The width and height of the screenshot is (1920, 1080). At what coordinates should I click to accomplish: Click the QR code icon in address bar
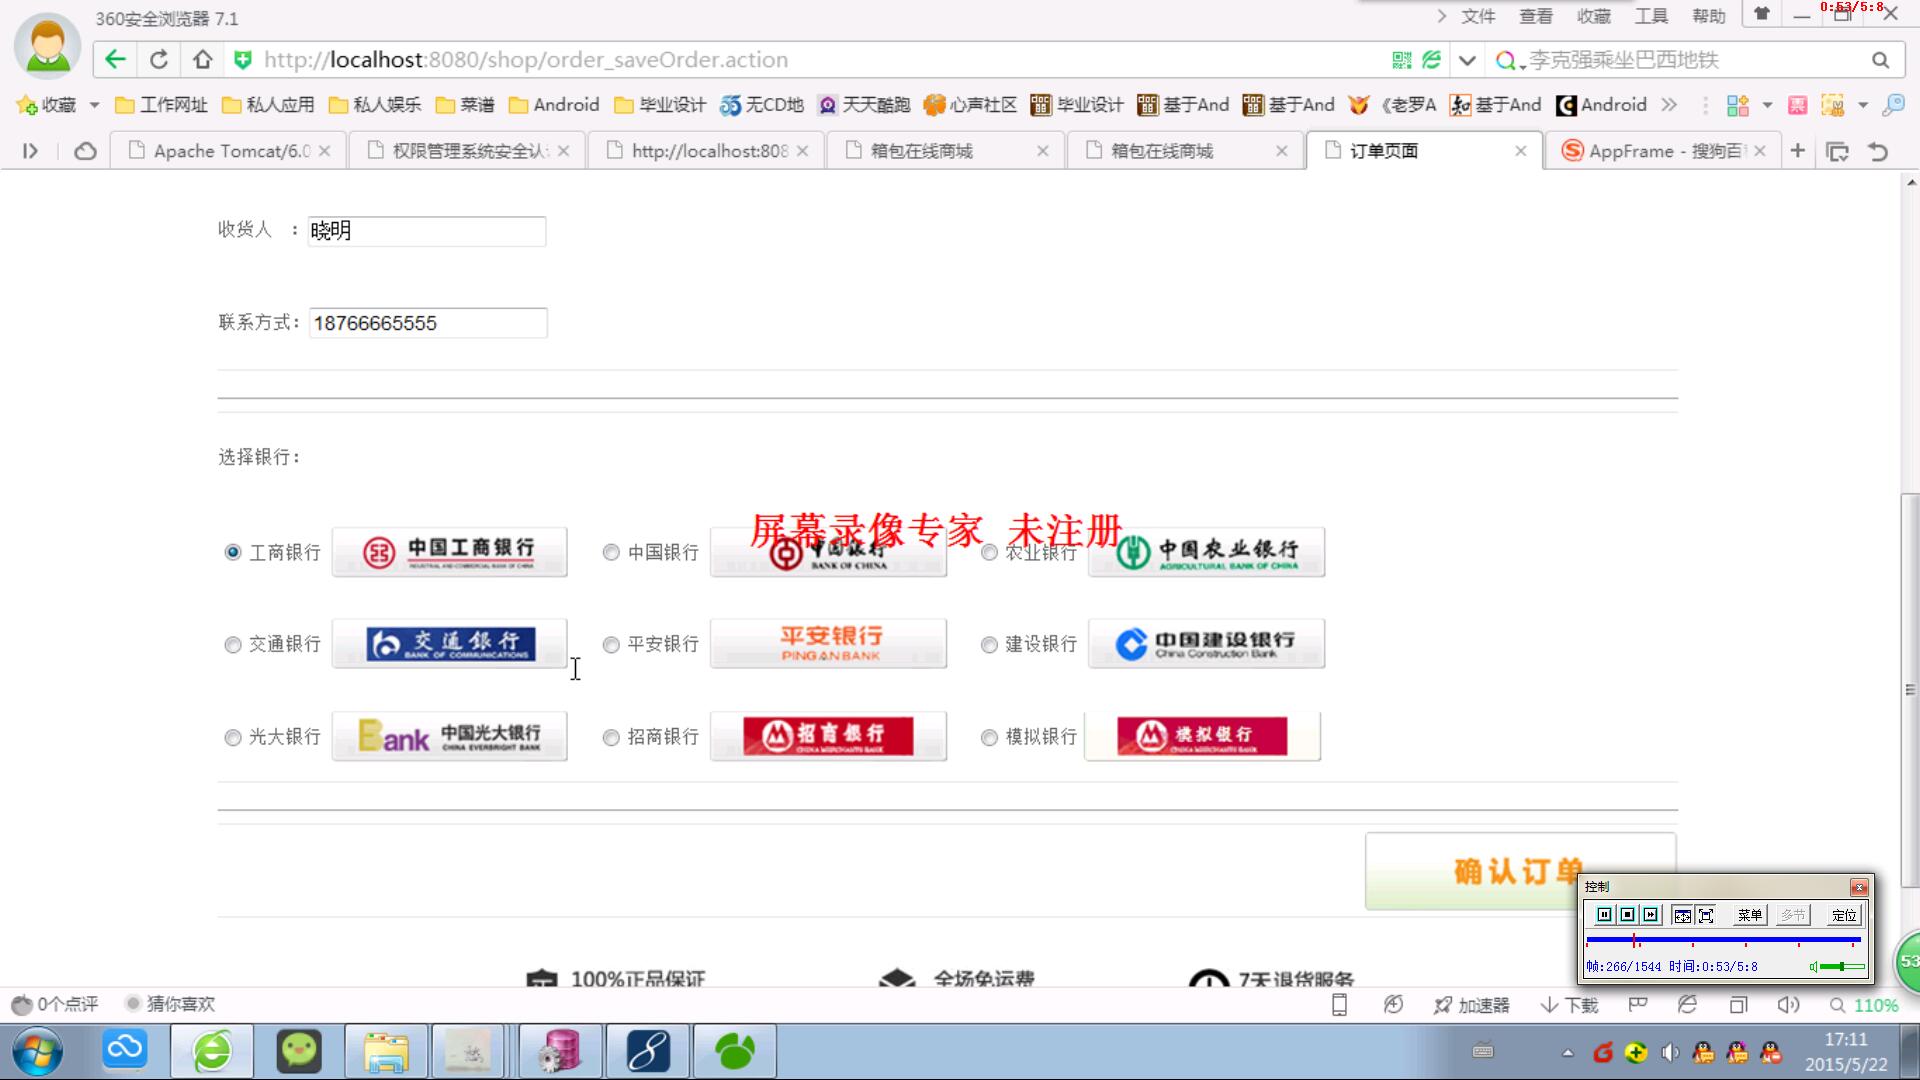[1401, 60]
